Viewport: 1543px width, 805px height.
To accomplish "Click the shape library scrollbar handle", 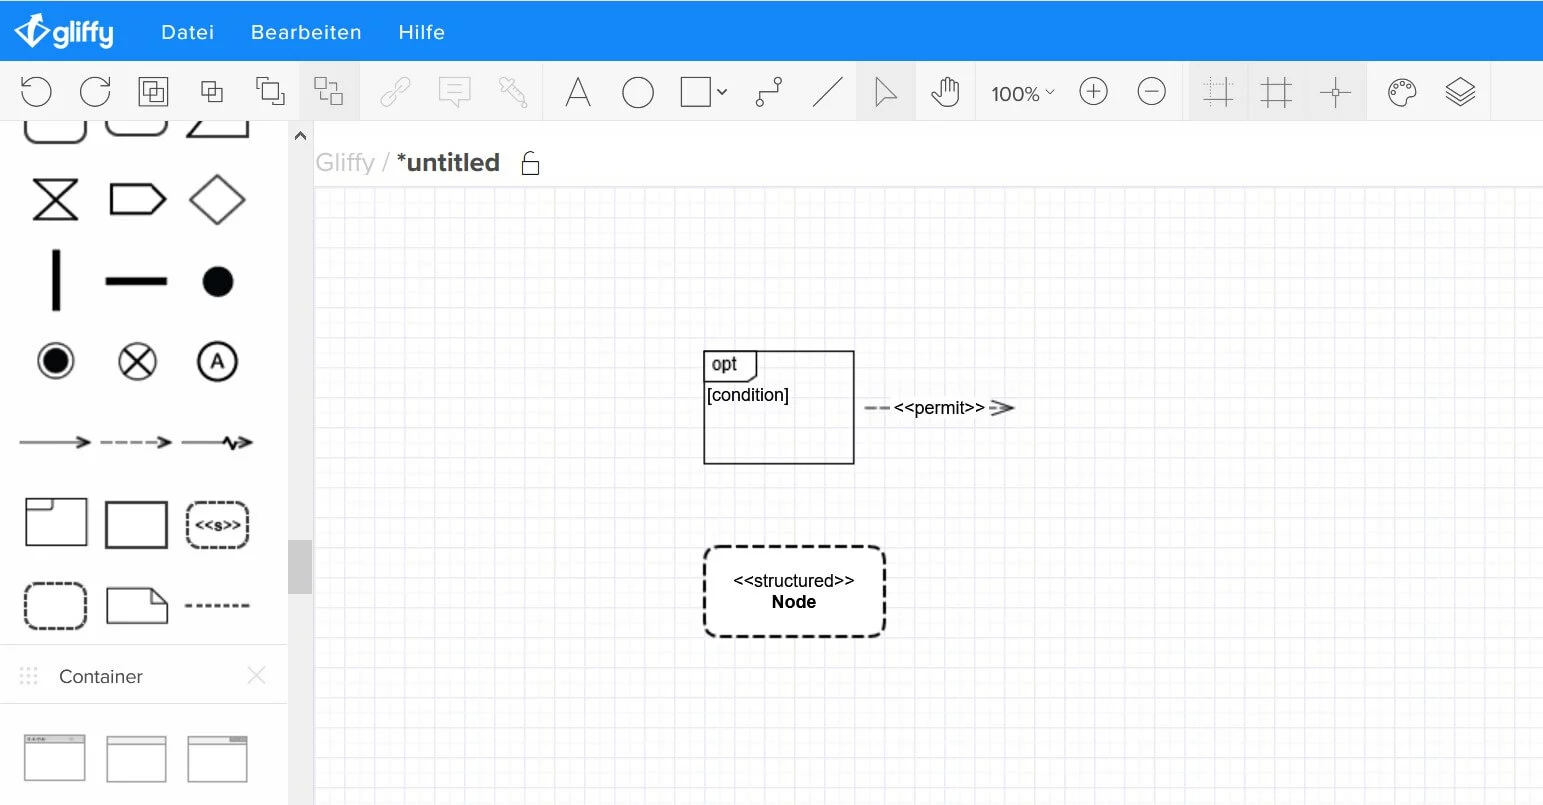I will pyautogui.click(x=300, y=567).
